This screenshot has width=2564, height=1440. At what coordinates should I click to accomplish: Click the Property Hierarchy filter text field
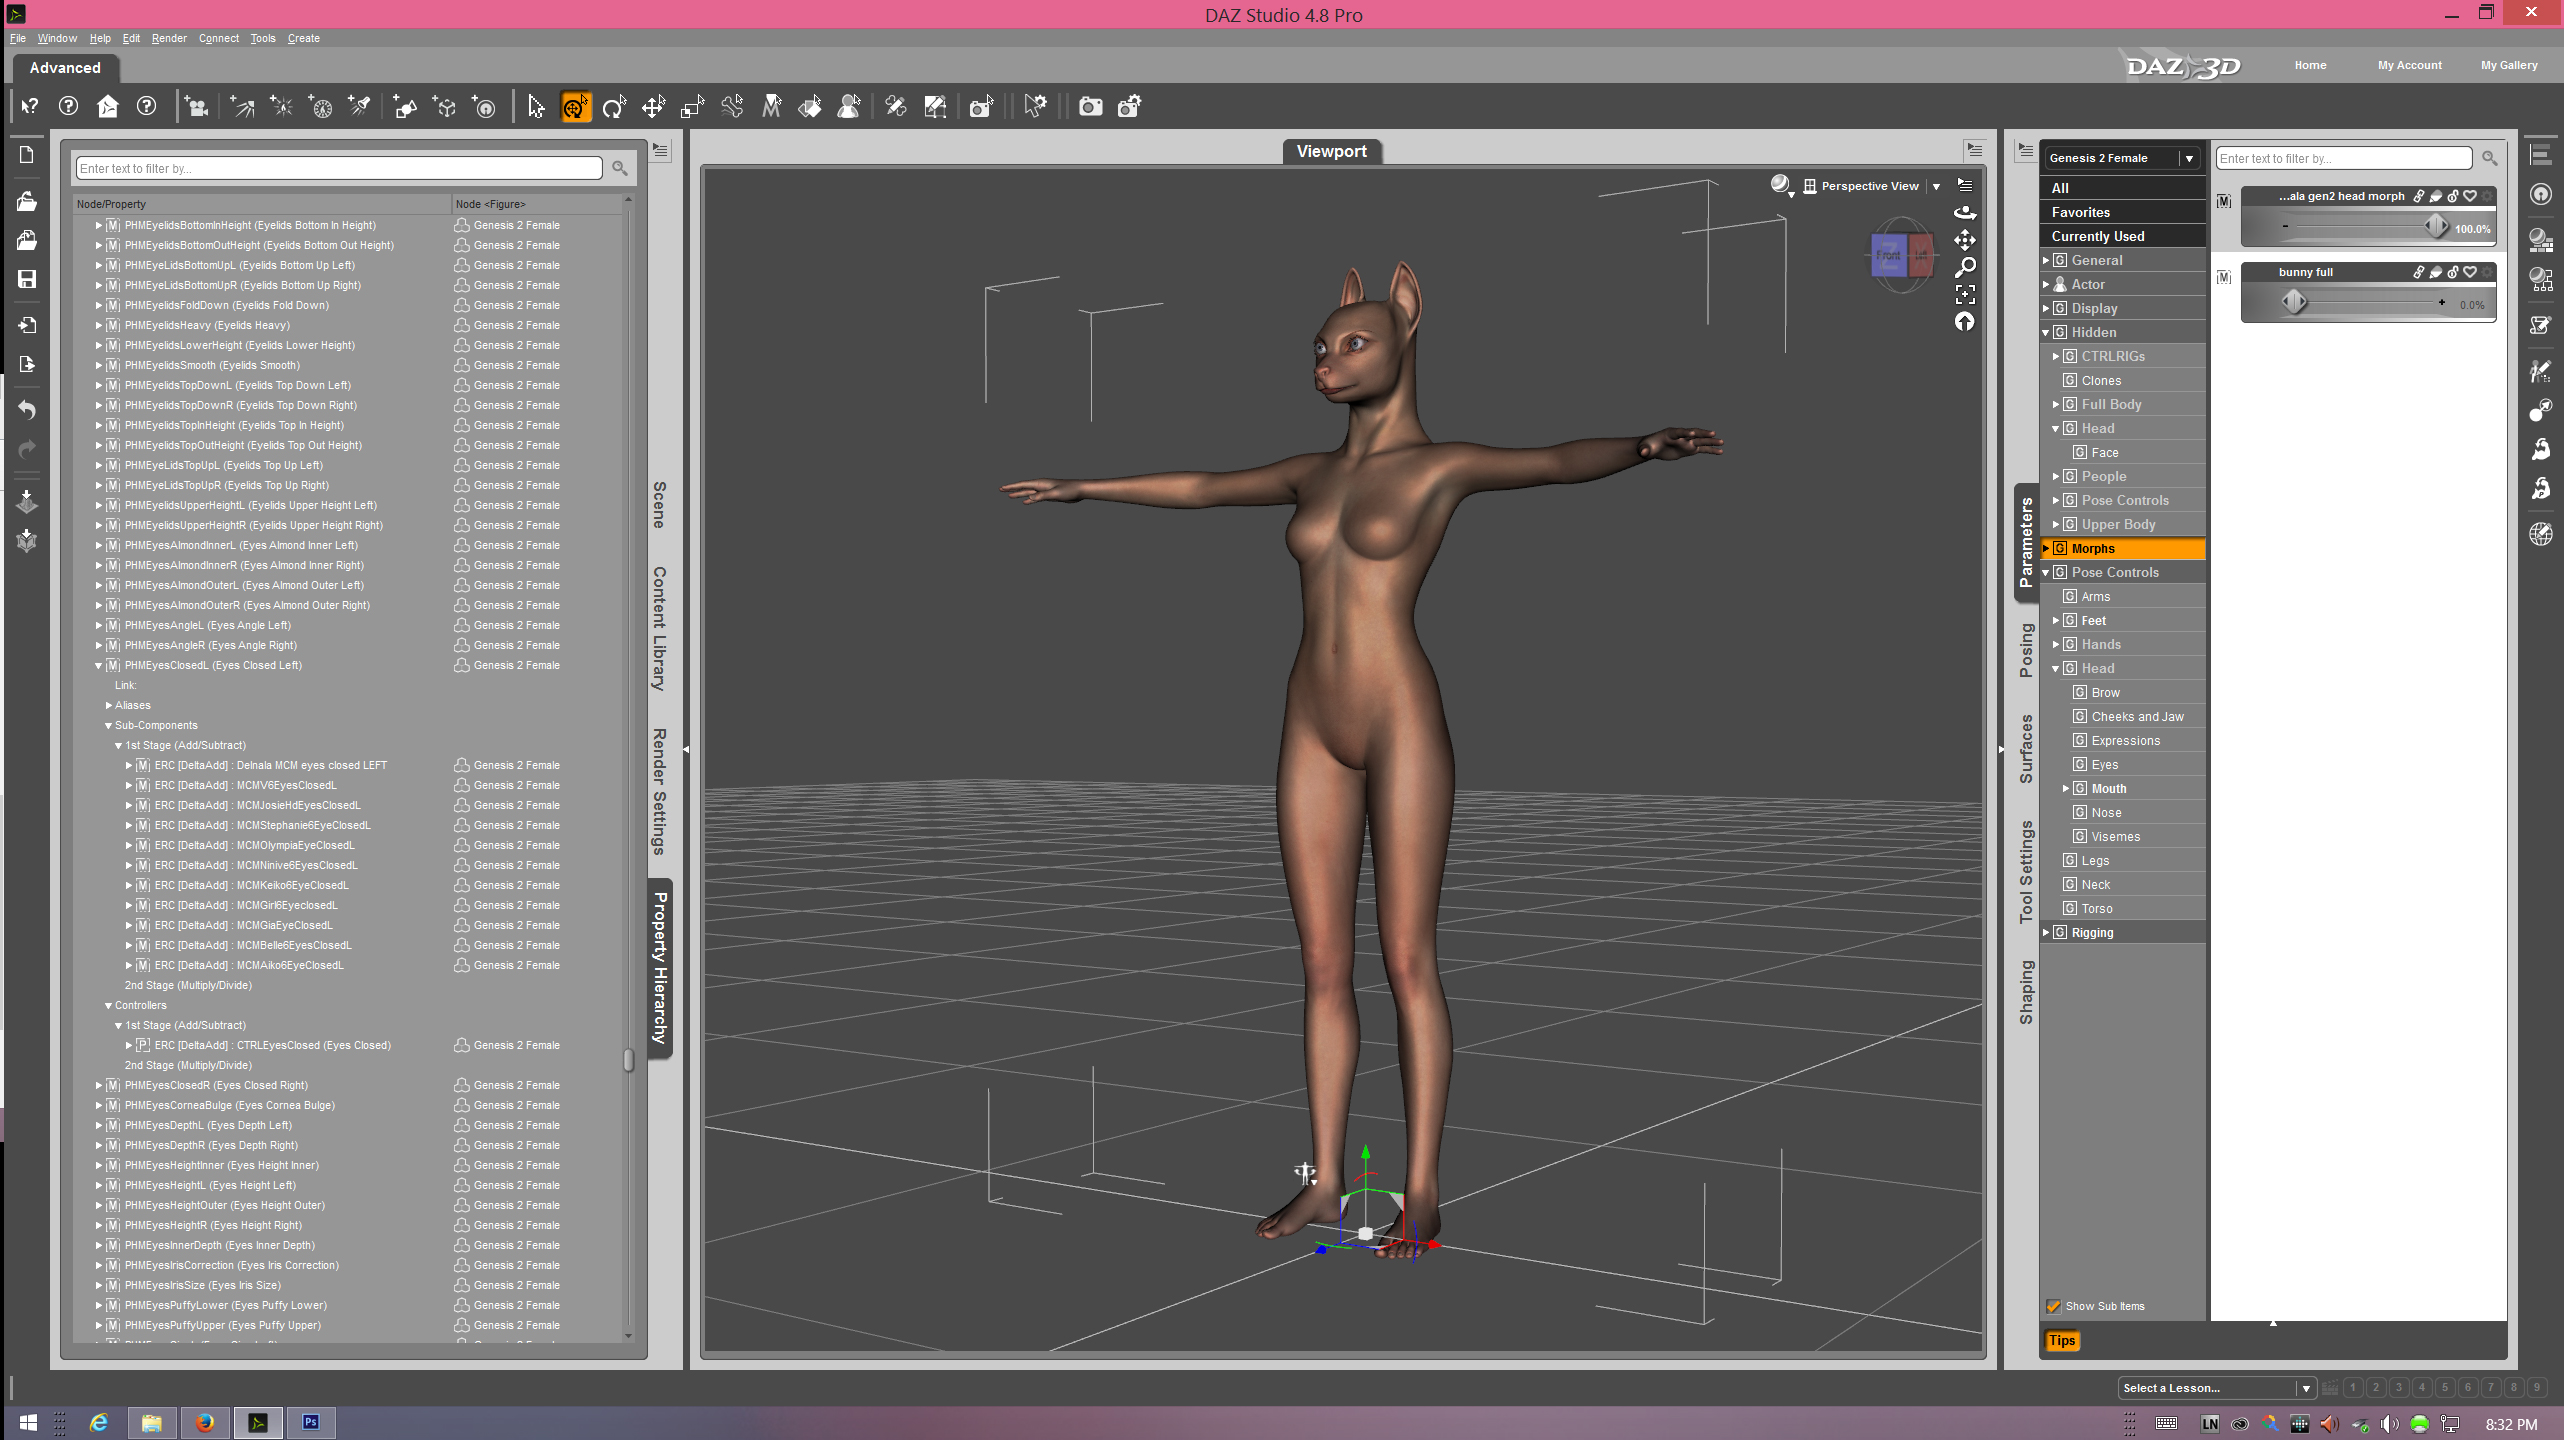338,168
